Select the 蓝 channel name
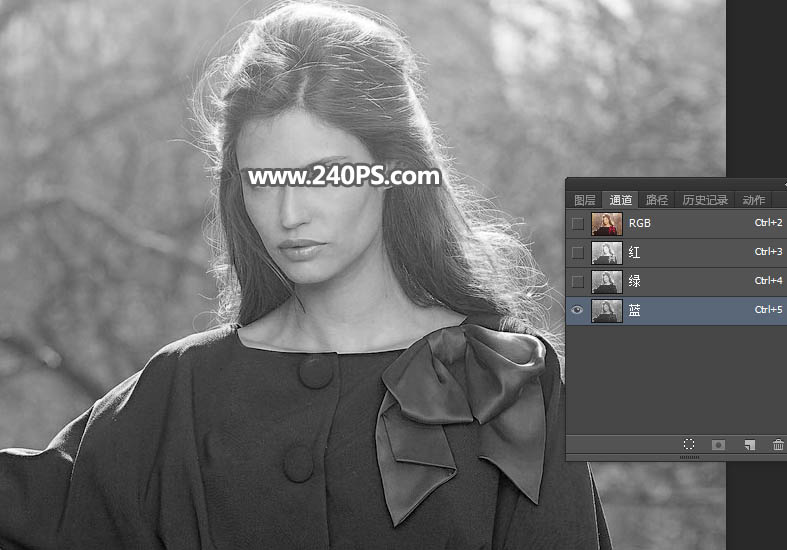787x550 pixels. coord(634,310)
